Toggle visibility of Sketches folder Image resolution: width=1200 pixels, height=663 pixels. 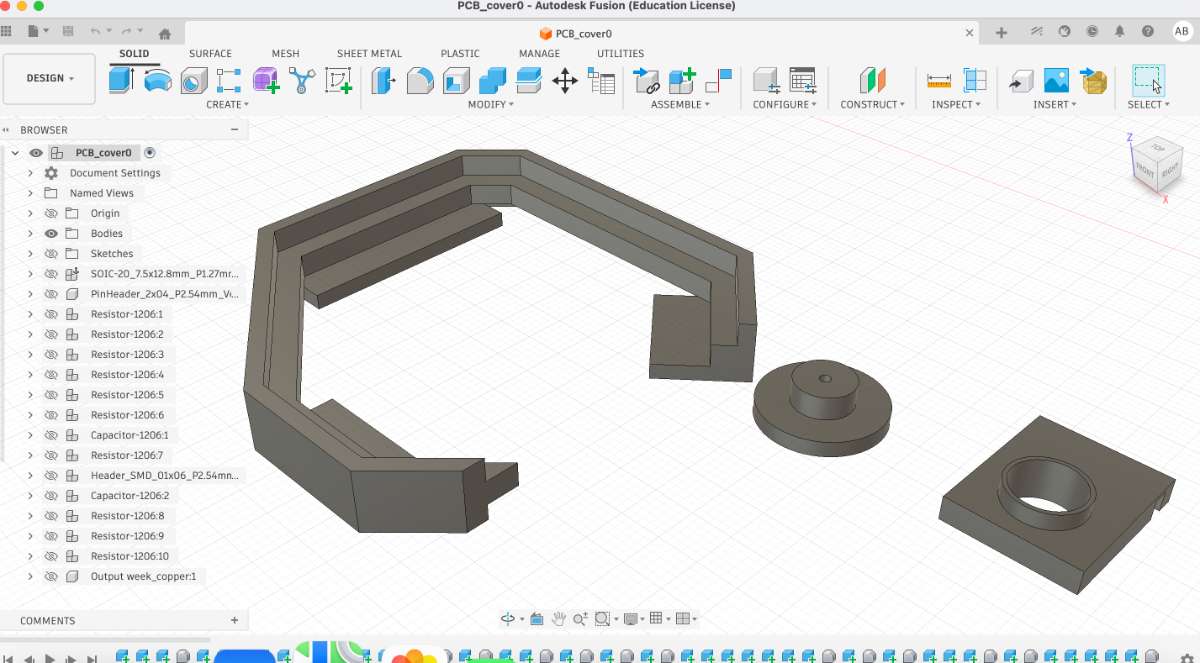click(51, 253)
